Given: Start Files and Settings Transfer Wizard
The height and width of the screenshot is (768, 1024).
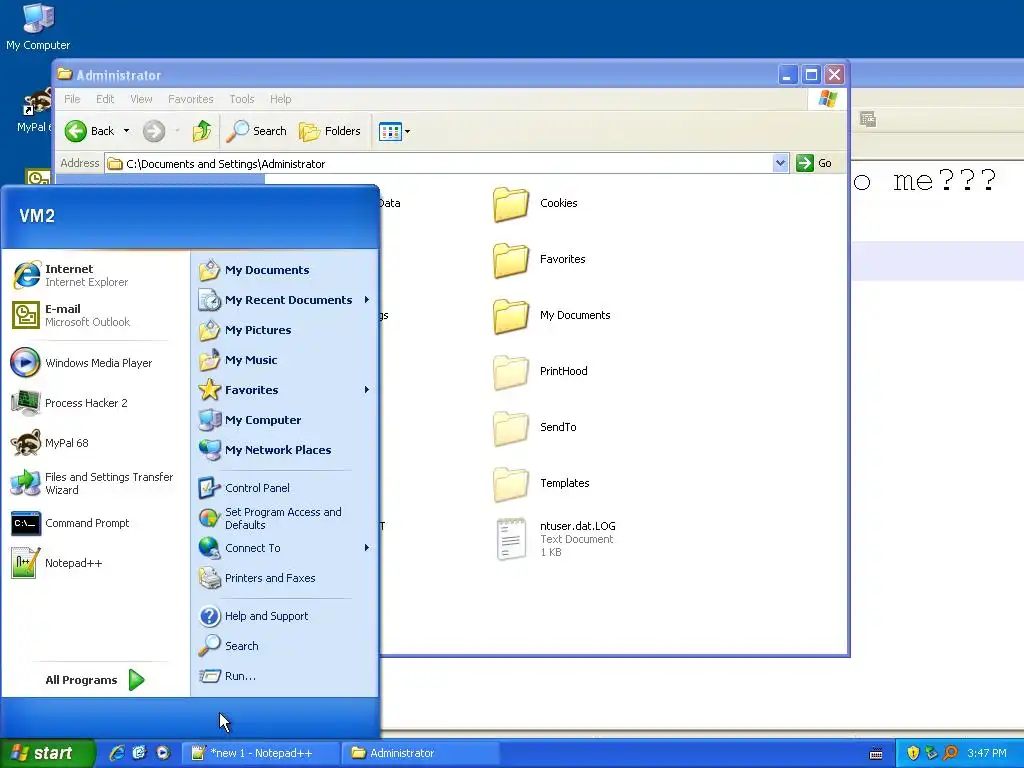Looking at the screenshot, I should pyautogui.click(x=95, y=483).
